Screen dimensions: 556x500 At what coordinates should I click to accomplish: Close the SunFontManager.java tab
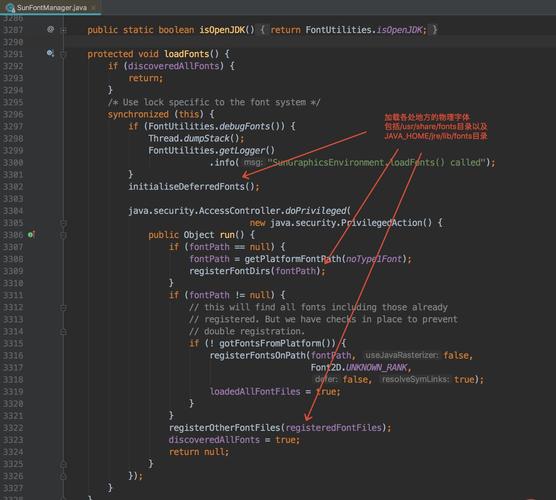[93, 7]
